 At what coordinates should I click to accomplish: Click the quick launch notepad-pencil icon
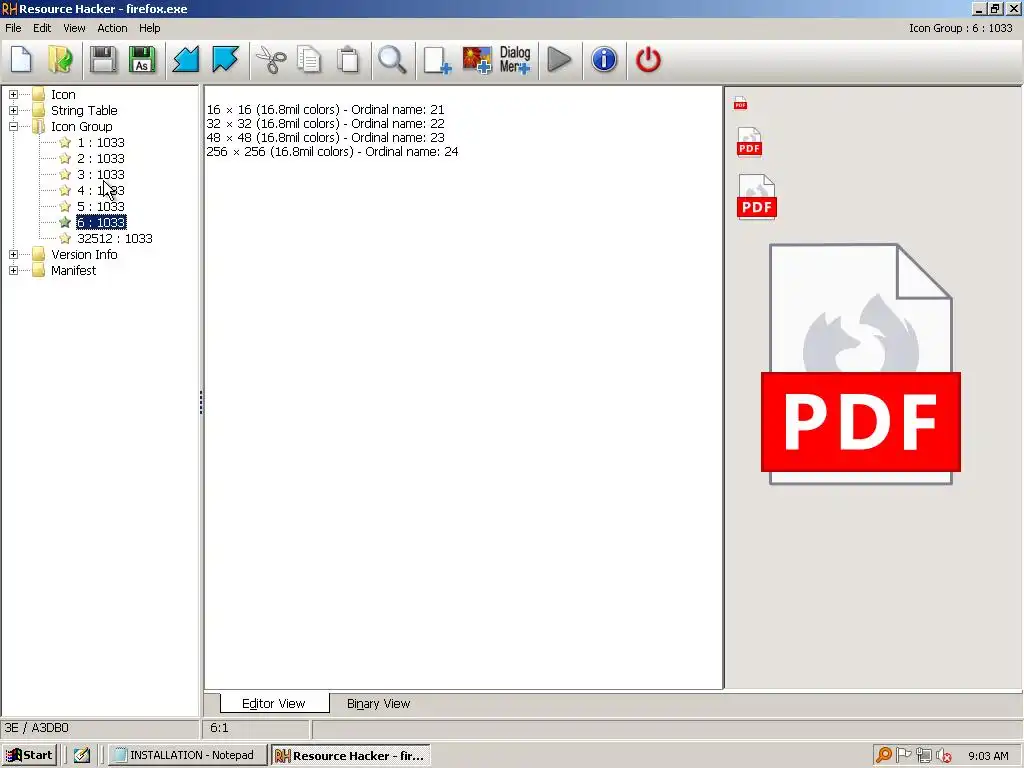pos(82,756)
